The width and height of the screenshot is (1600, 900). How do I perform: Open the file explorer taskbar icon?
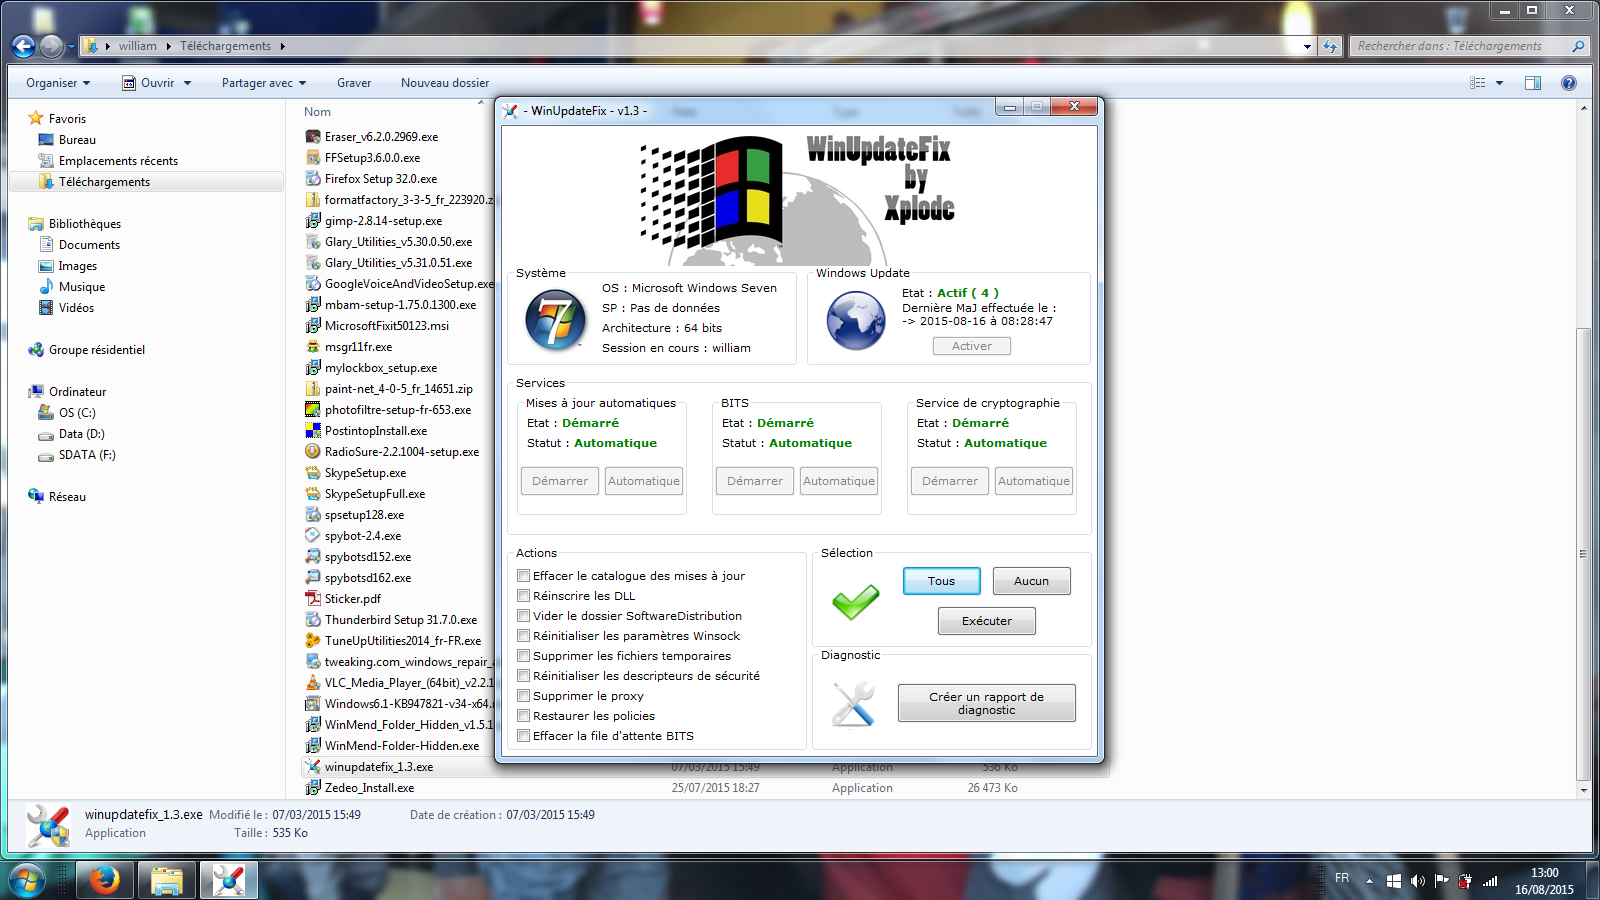(x=167, y=880)
